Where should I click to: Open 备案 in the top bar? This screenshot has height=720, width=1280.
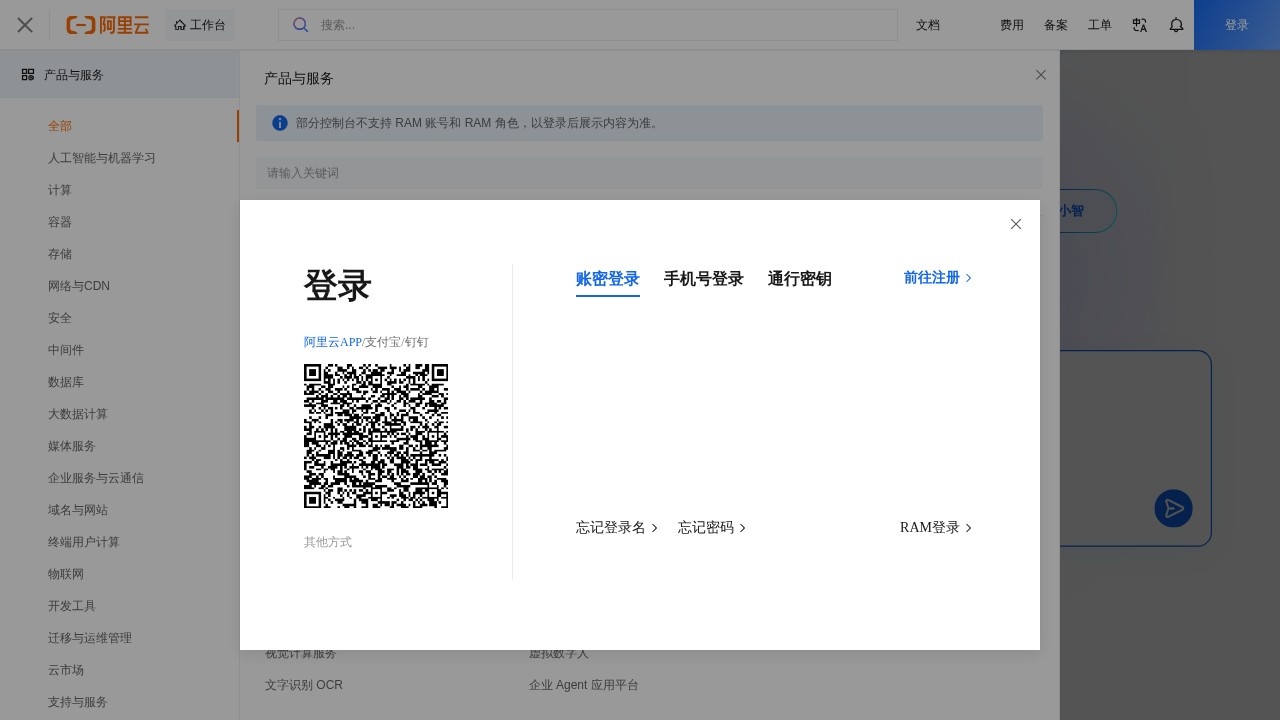pos(1056,25)
